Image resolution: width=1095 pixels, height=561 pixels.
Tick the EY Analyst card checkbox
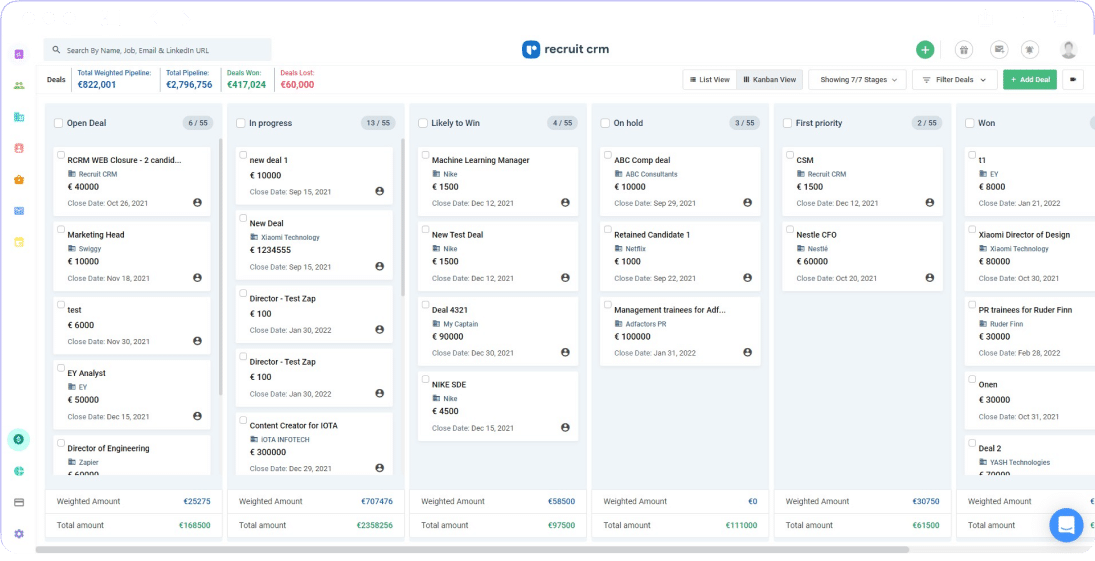(x=61, y=368)
